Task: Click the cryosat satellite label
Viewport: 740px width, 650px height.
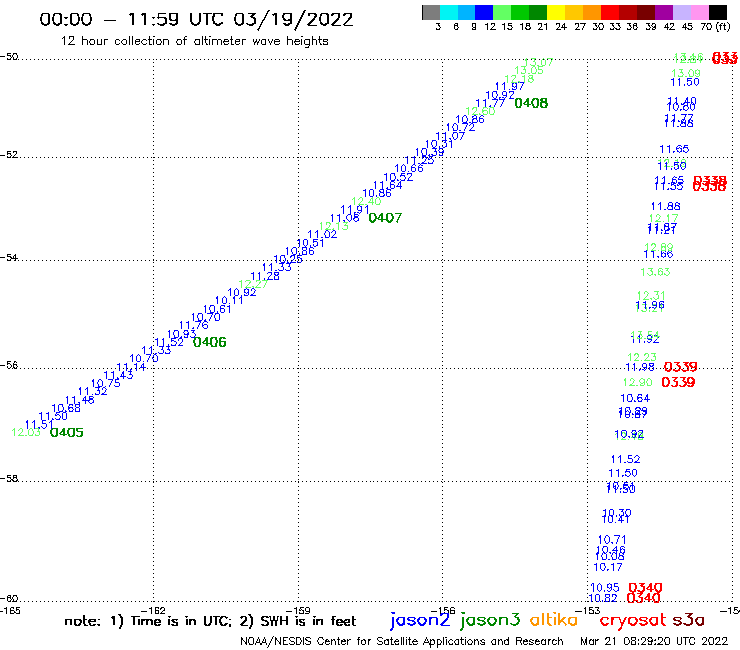Action: (x=633, y=620)
